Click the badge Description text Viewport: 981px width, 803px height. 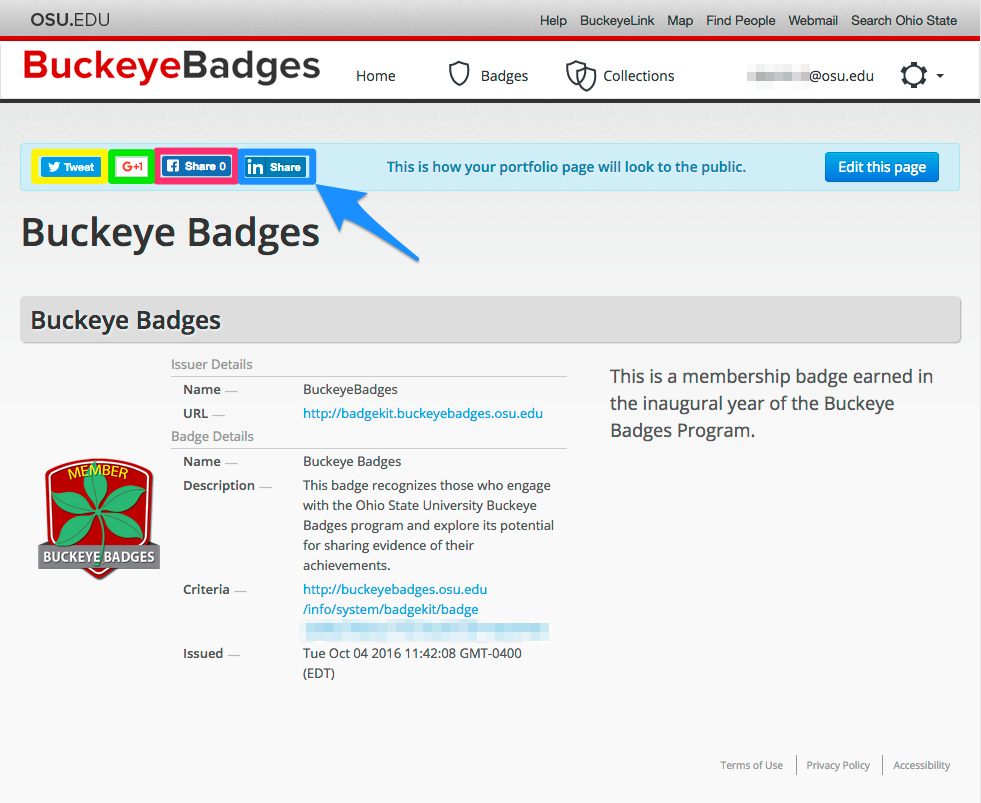pyautogui.click(x=428, y=525)
